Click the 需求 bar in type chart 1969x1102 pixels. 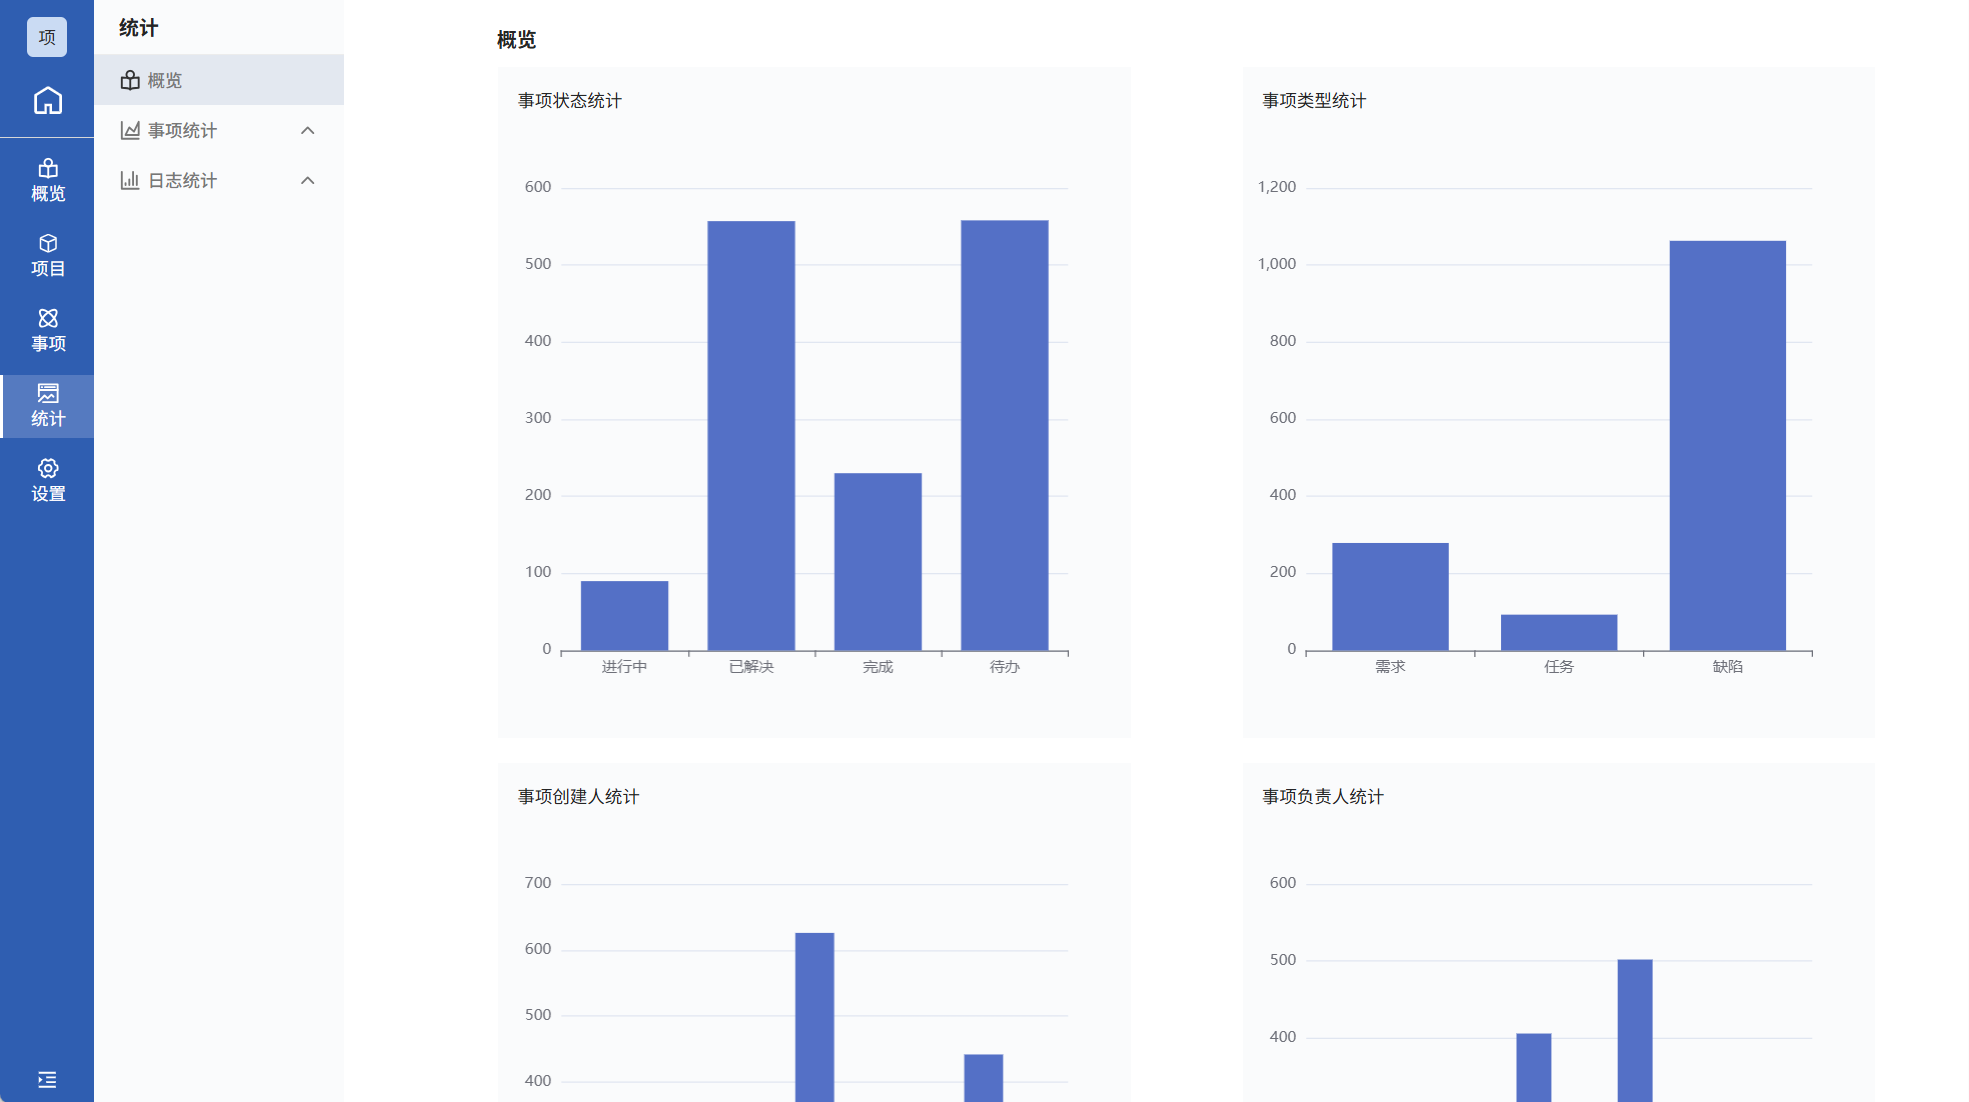point(1390,596)
